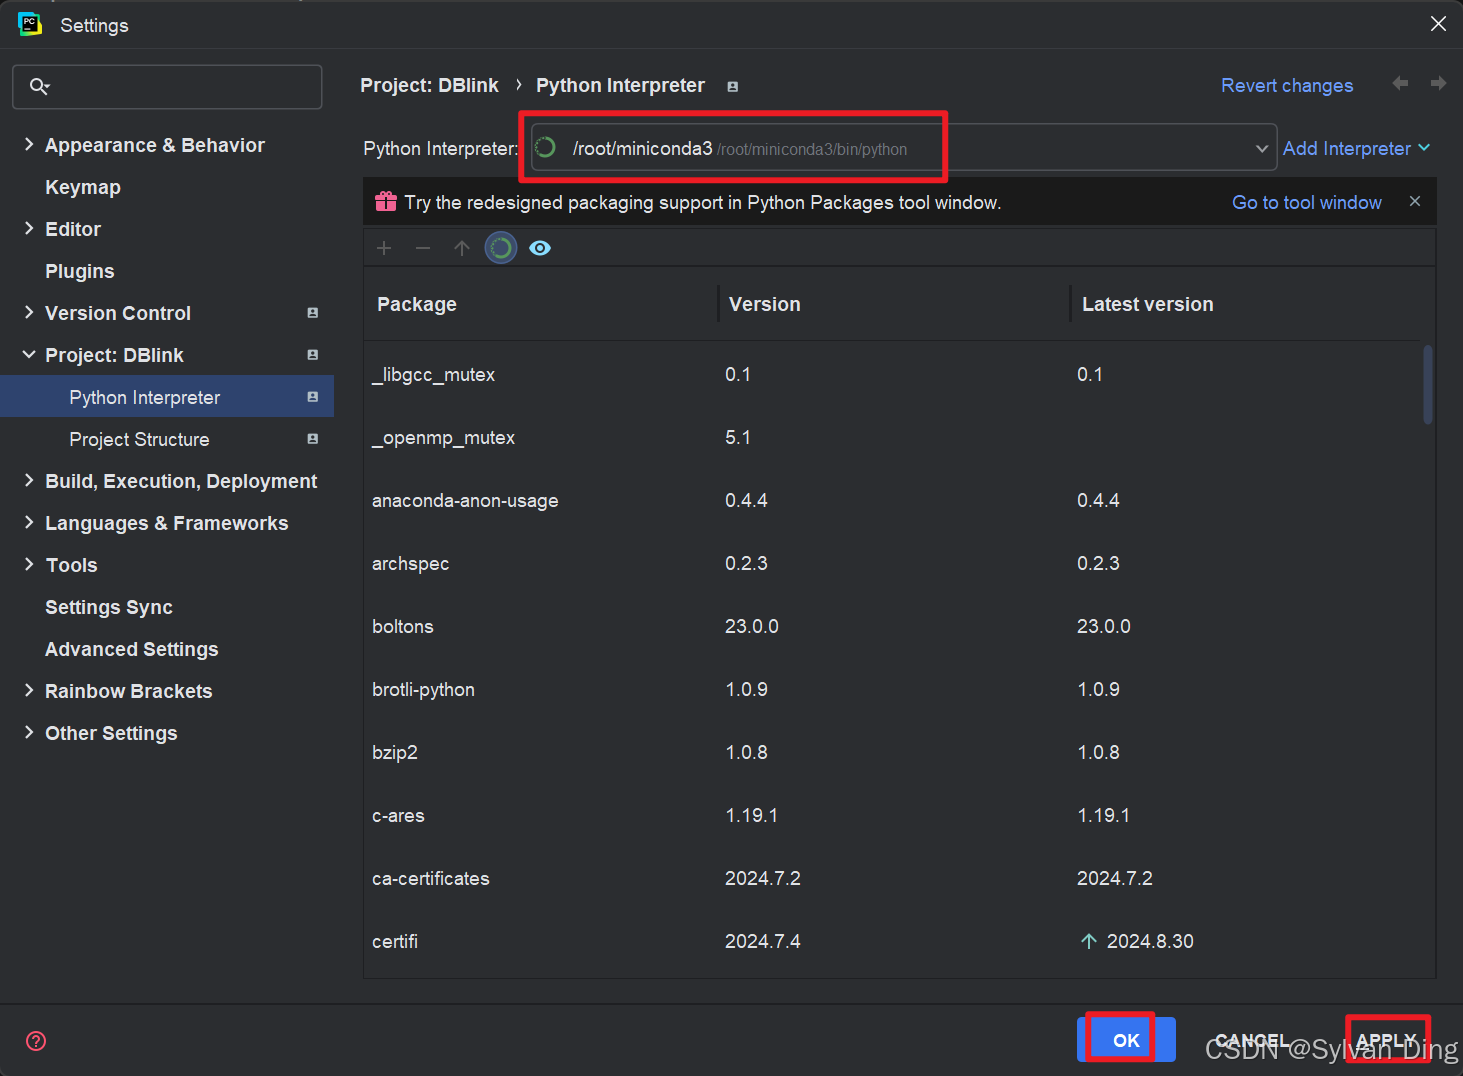Select Python Interpreter in settings tree
This screenshot has height=1076, width=1463.
[x=145, y=397]
